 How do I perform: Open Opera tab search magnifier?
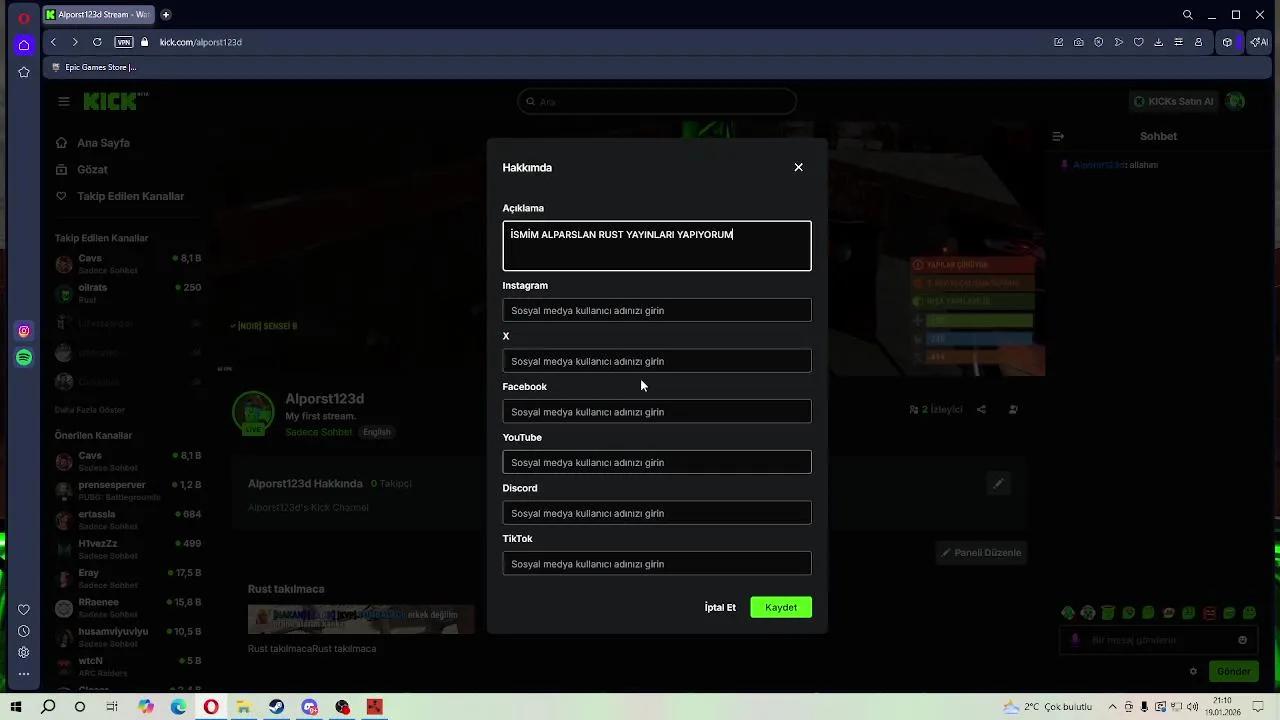[1188, 15]
